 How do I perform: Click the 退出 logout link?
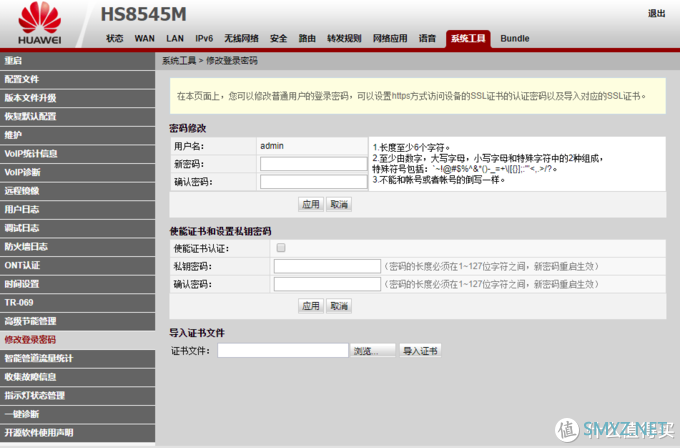coord(657,13)
